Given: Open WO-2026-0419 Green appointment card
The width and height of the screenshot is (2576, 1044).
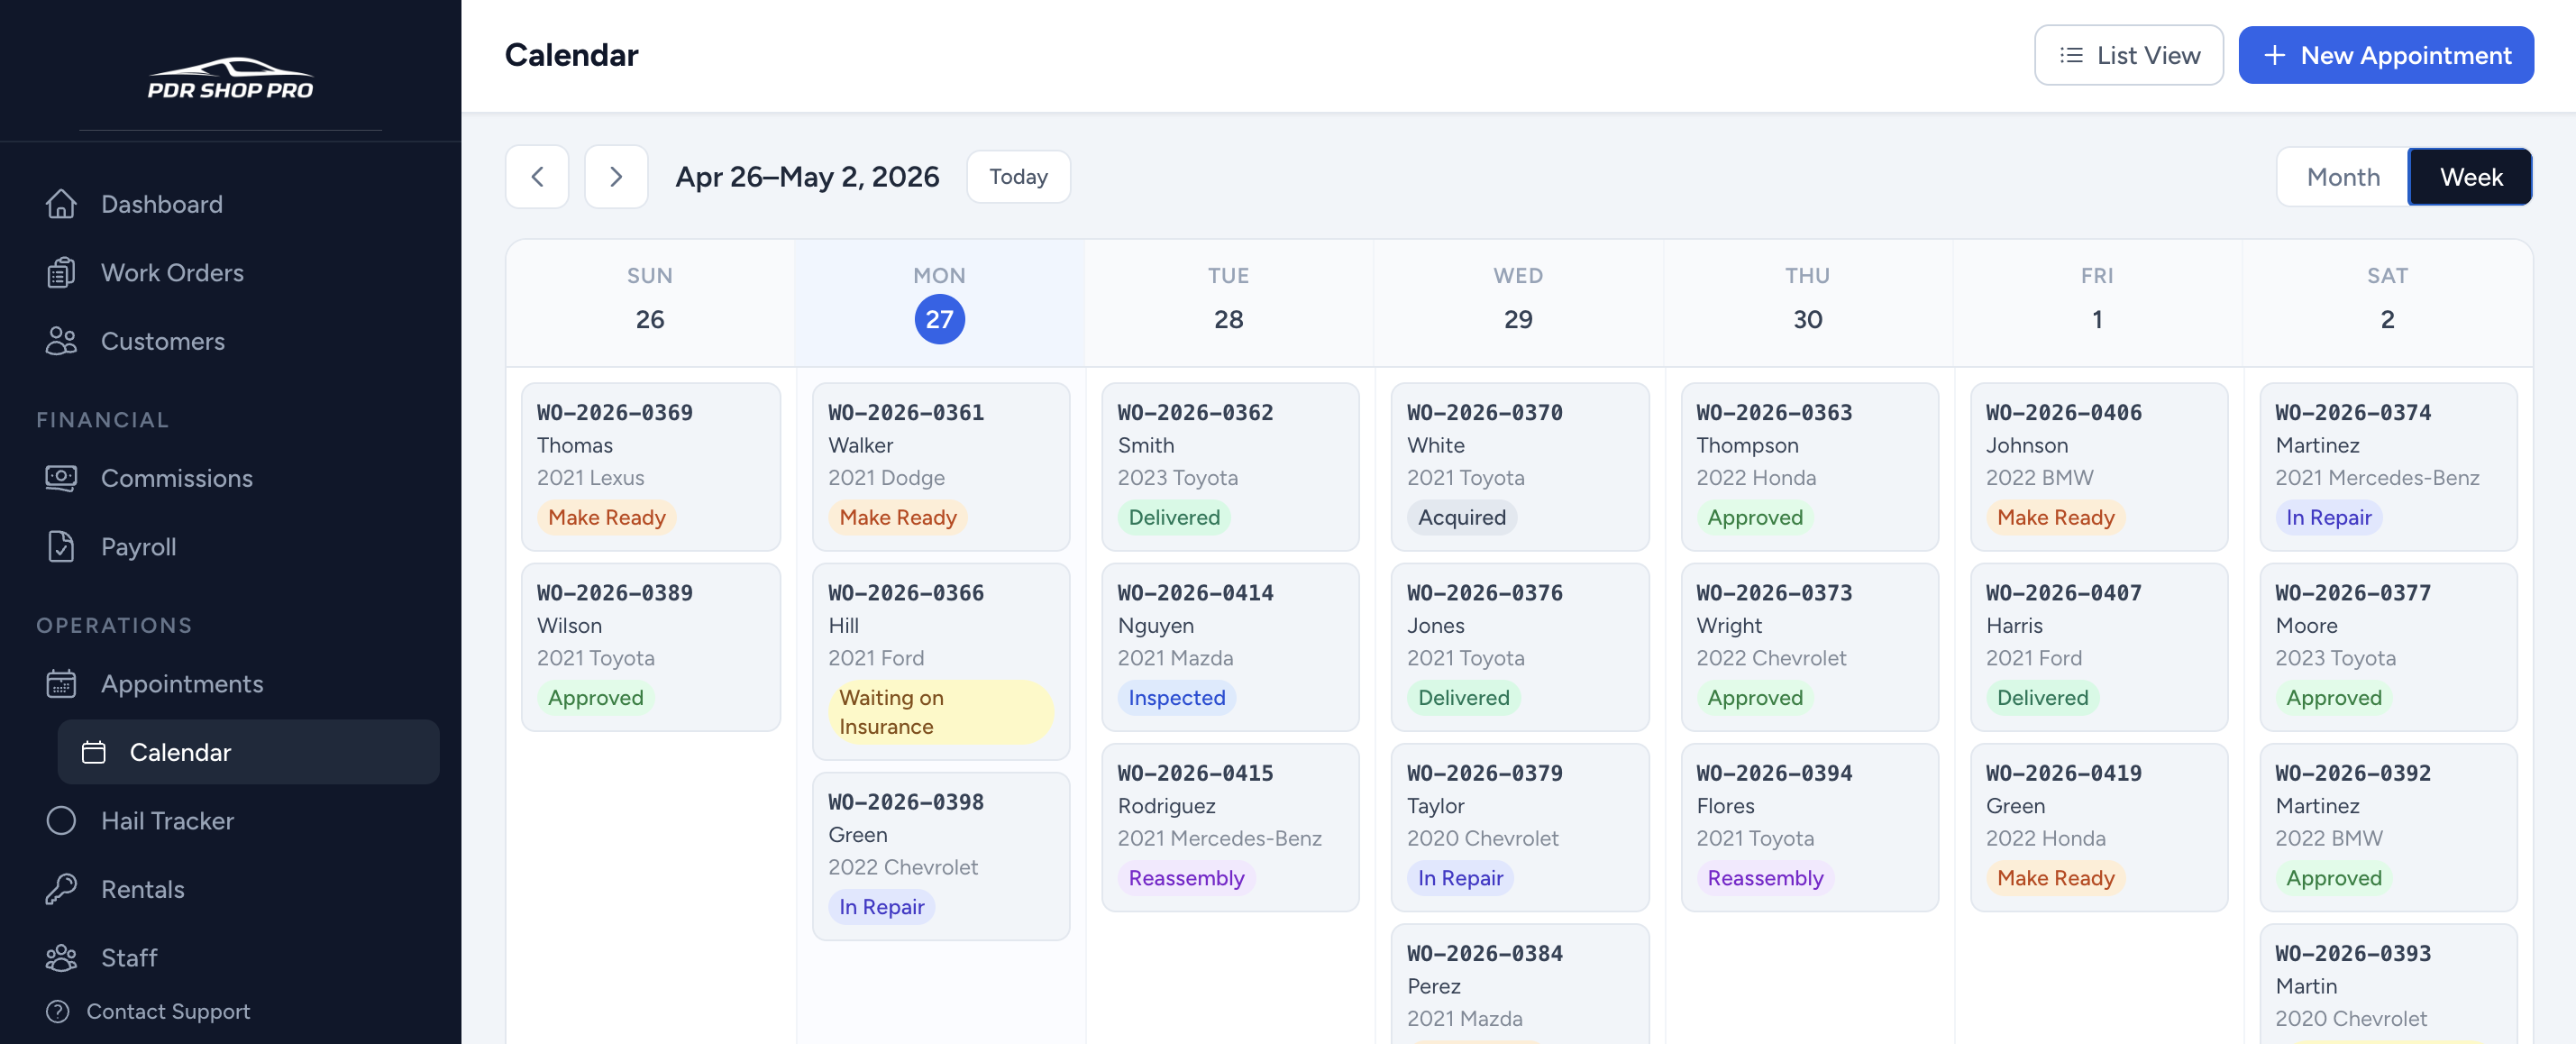Looking at the screenshot, I should [x=2099, y=827].
